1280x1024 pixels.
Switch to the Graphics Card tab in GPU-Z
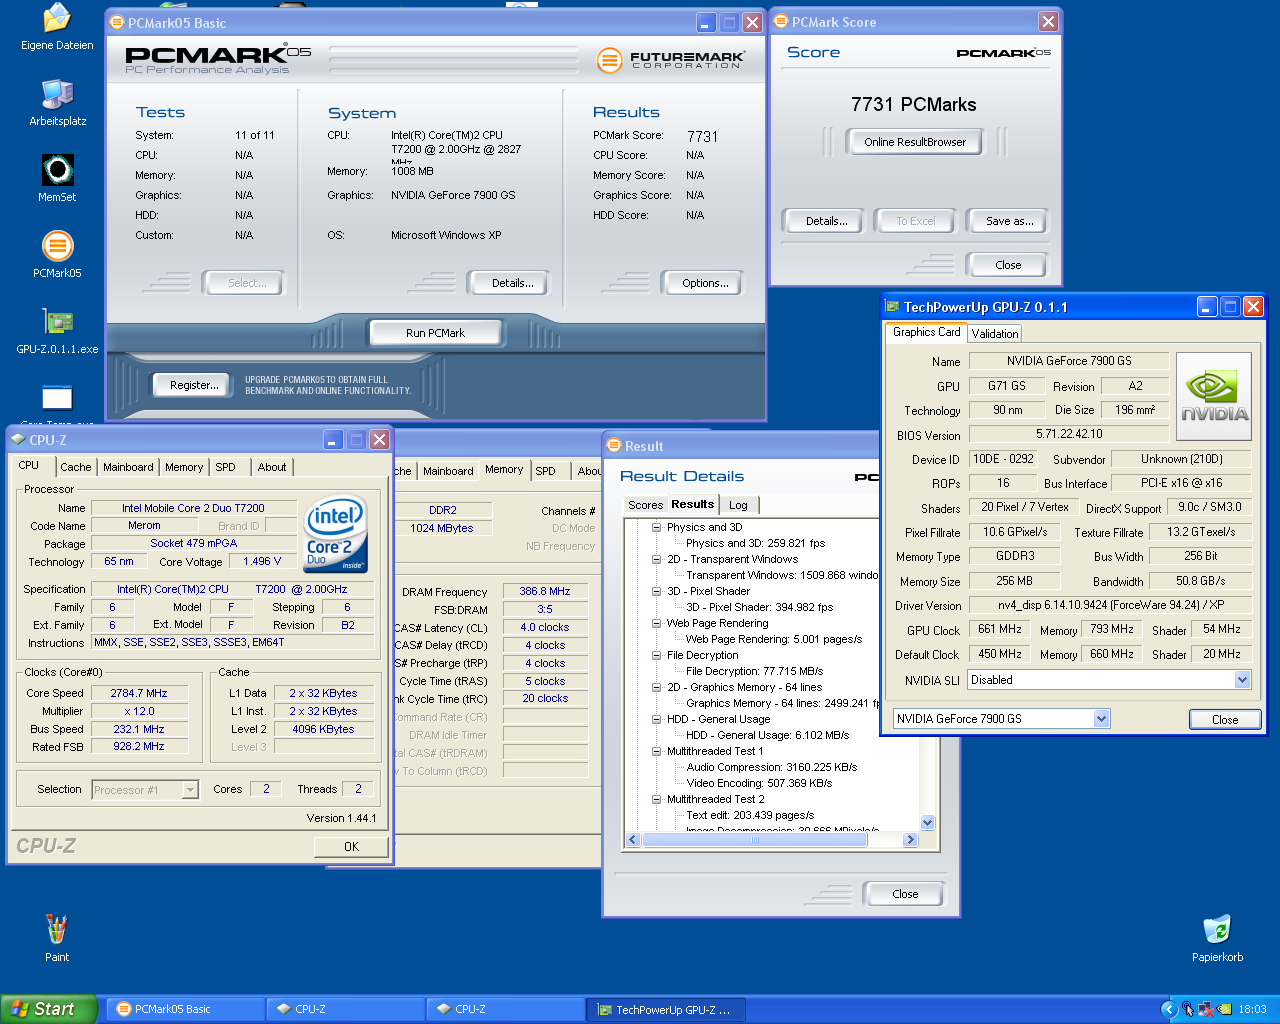point(926,332)
